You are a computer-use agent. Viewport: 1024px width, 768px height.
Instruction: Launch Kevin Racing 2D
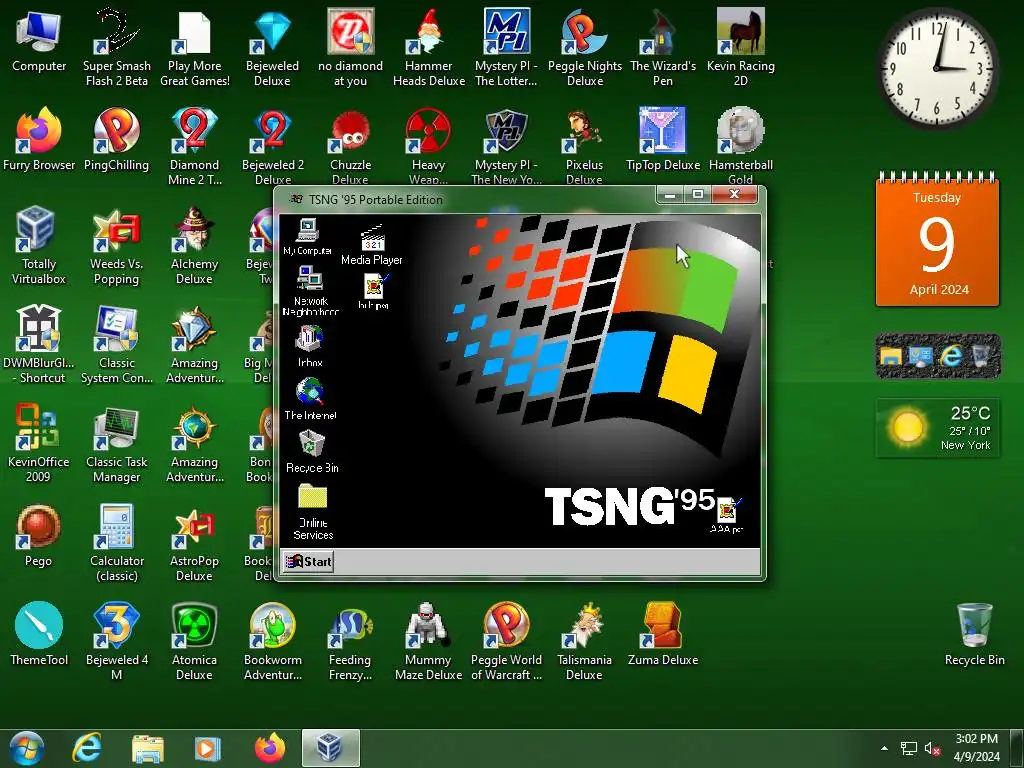(741, 47)
